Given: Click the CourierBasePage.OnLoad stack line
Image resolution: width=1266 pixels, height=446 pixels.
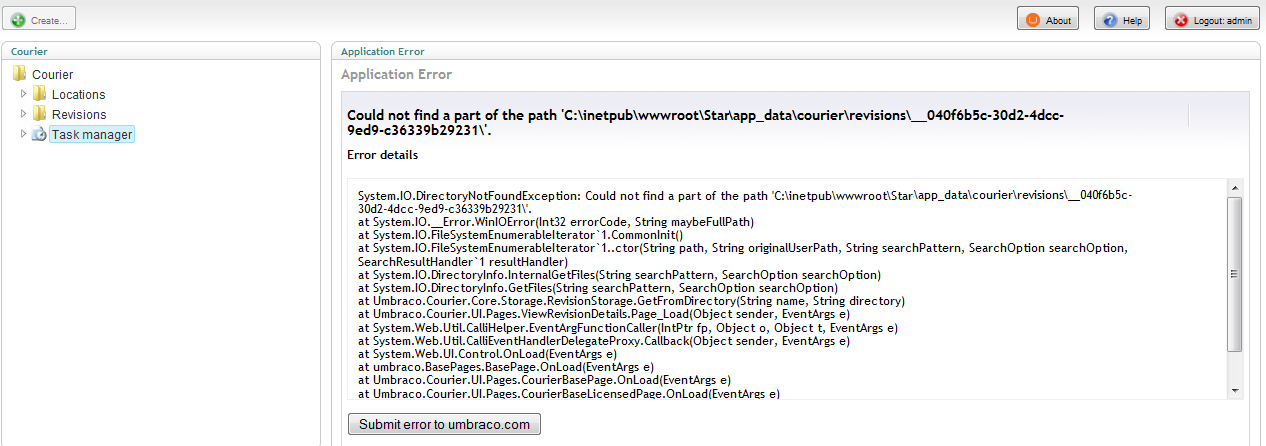Looking at the screenshot, I should click(x=544, y=380).
